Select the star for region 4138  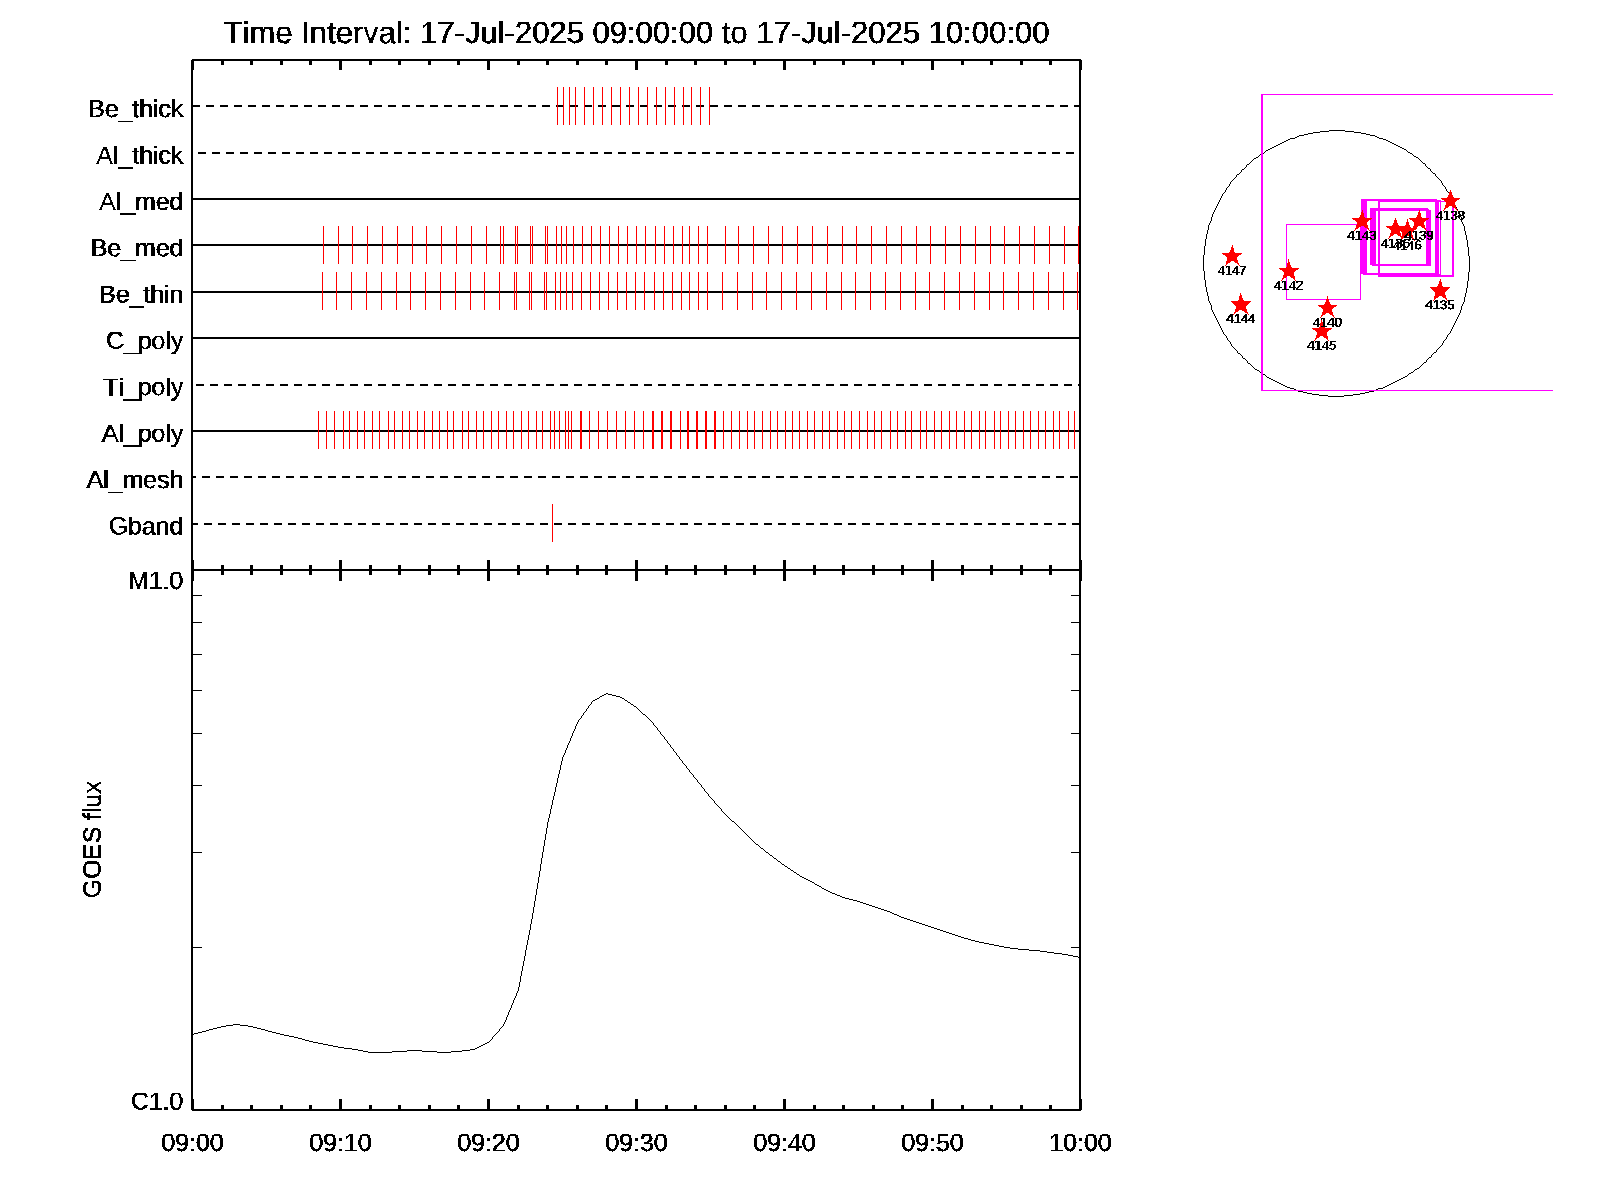[x=1450, y=201]
